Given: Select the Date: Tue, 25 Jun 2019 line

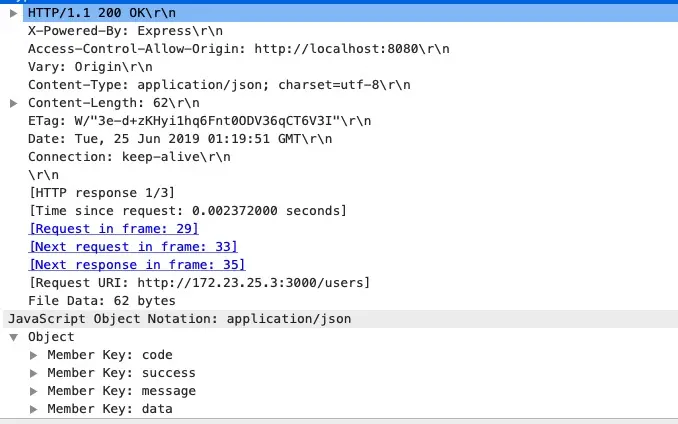Looking at the screenshot, I should 180,139.
